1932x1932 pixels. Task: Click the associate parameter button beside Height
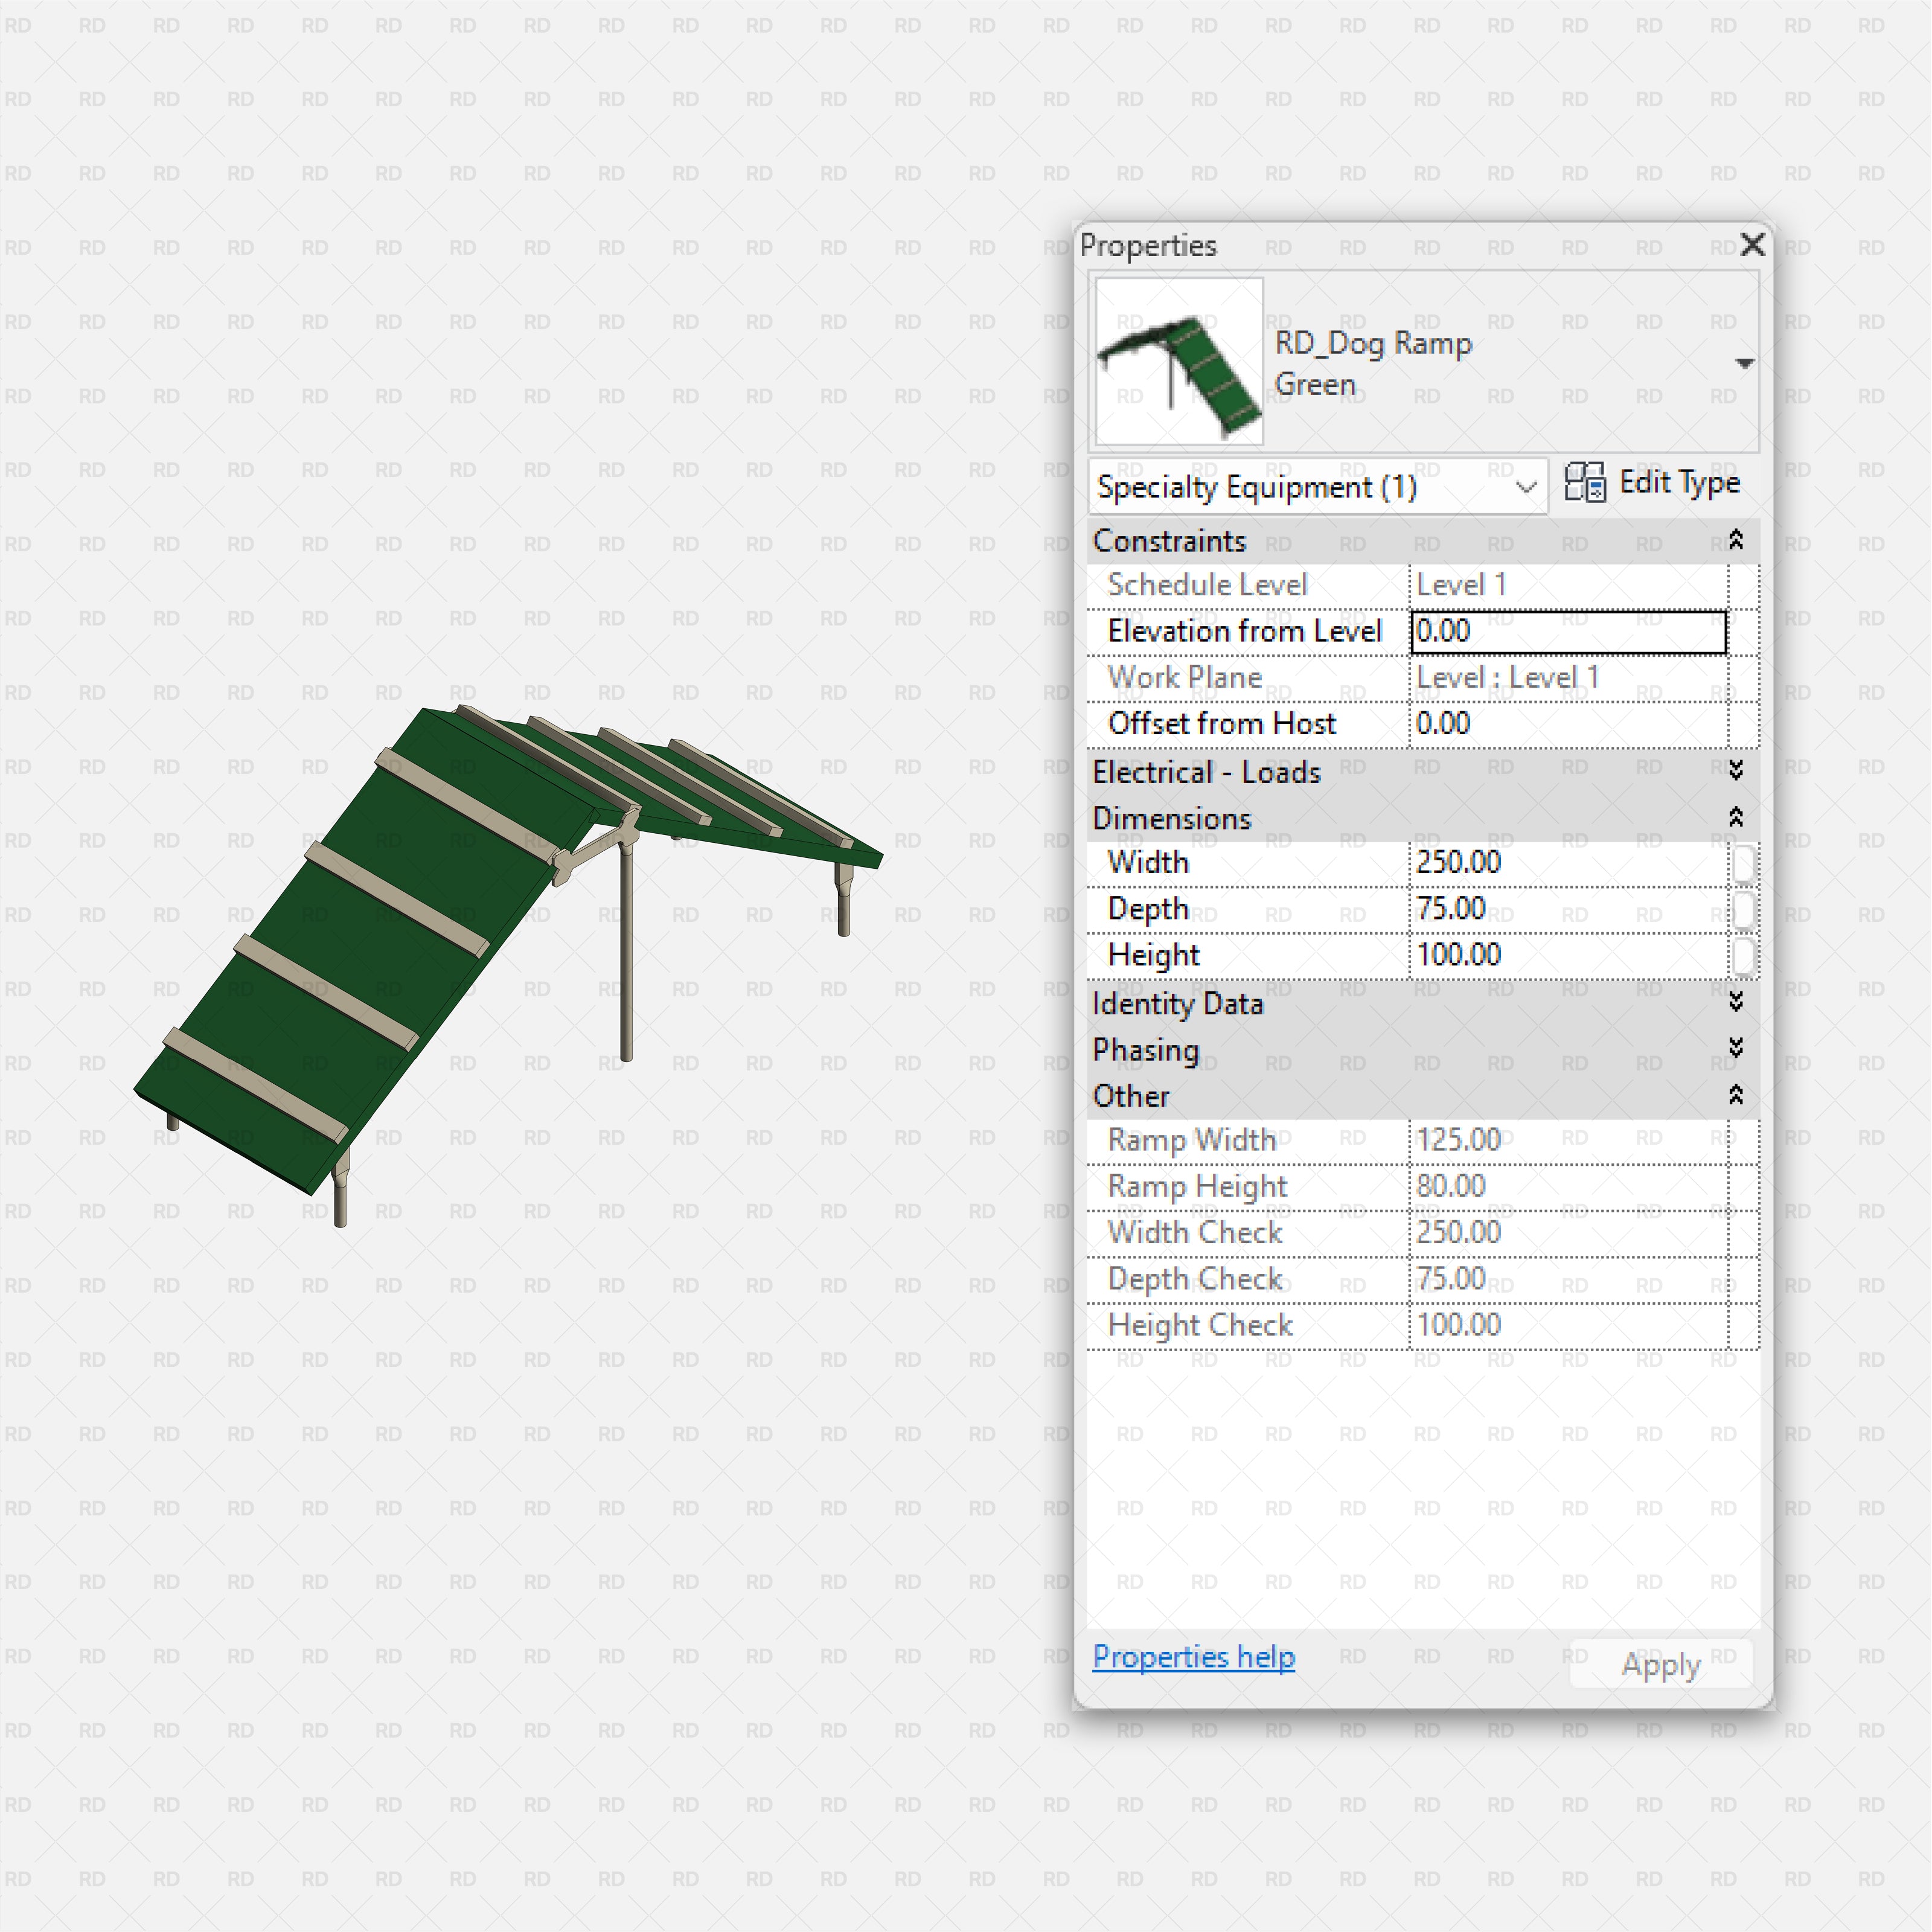1745,955
